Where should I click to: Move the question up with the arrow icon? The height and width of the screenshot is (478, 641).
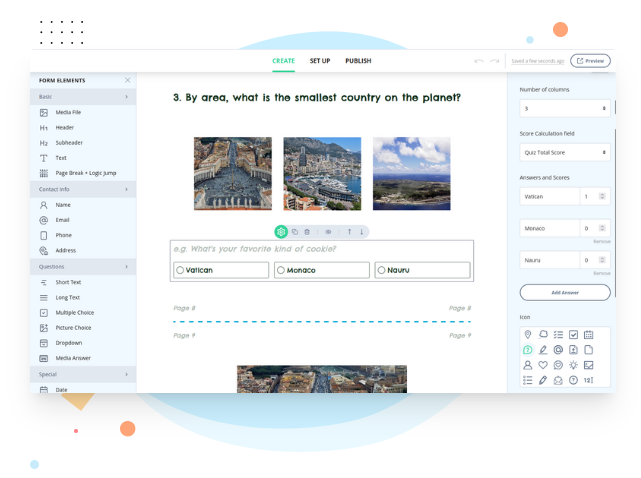(x=349, y=231)
